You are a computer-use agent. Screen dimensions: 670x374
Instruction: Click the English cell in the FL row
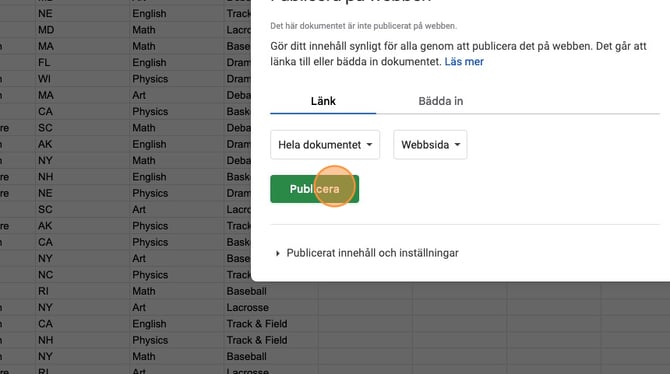coord(177,62)
